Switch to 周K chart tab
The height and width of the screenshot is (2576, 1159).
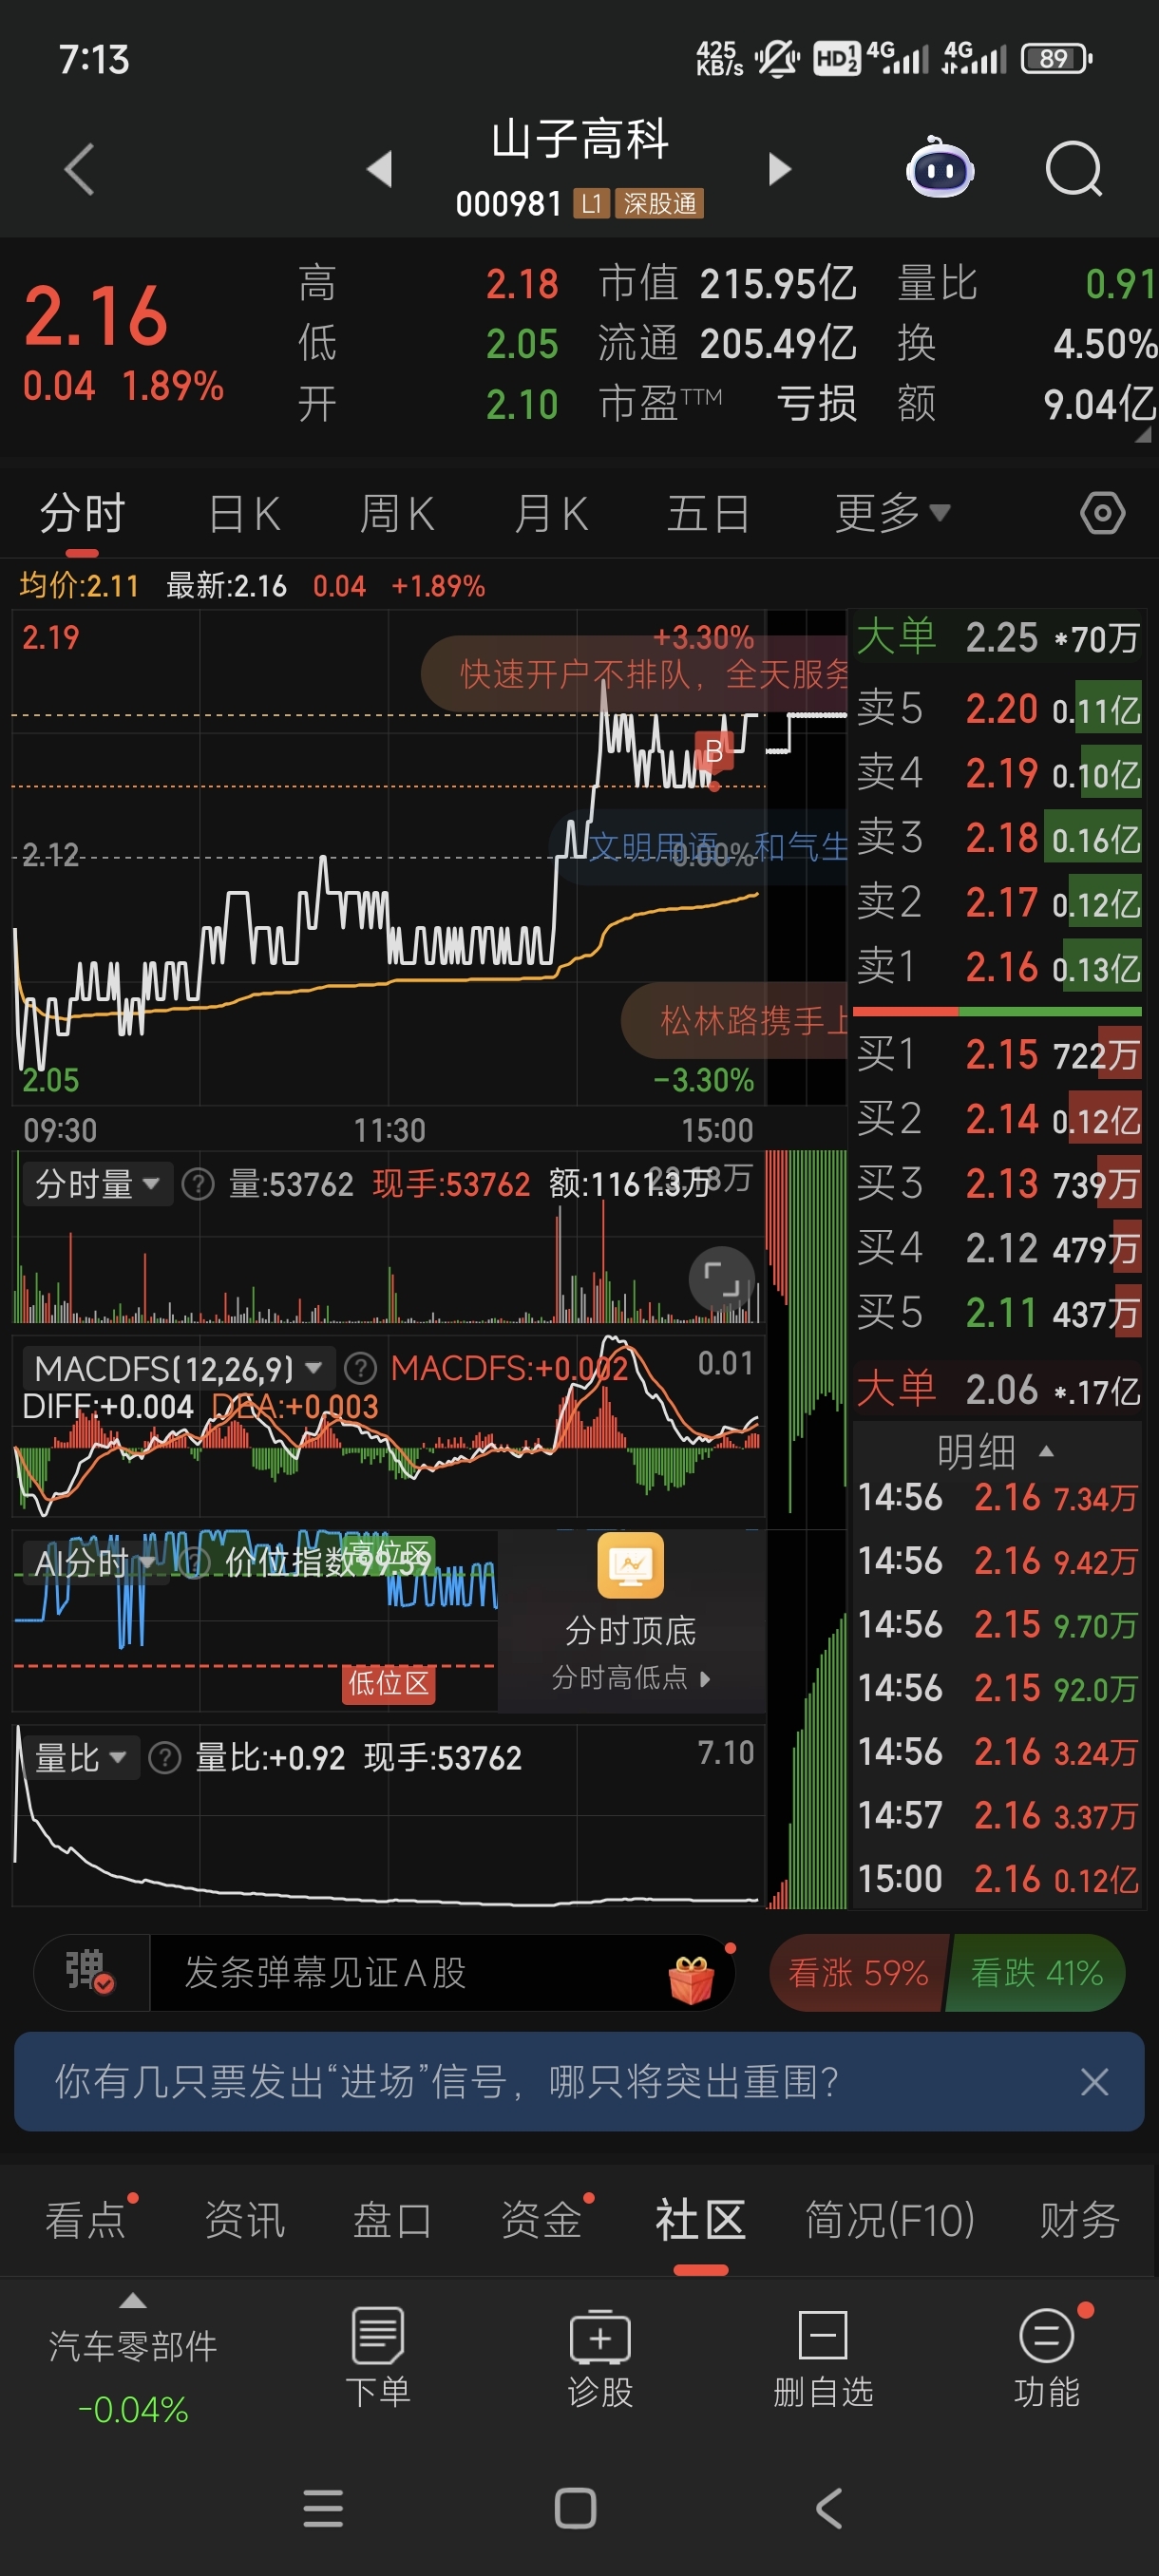[x=397, y=514]
